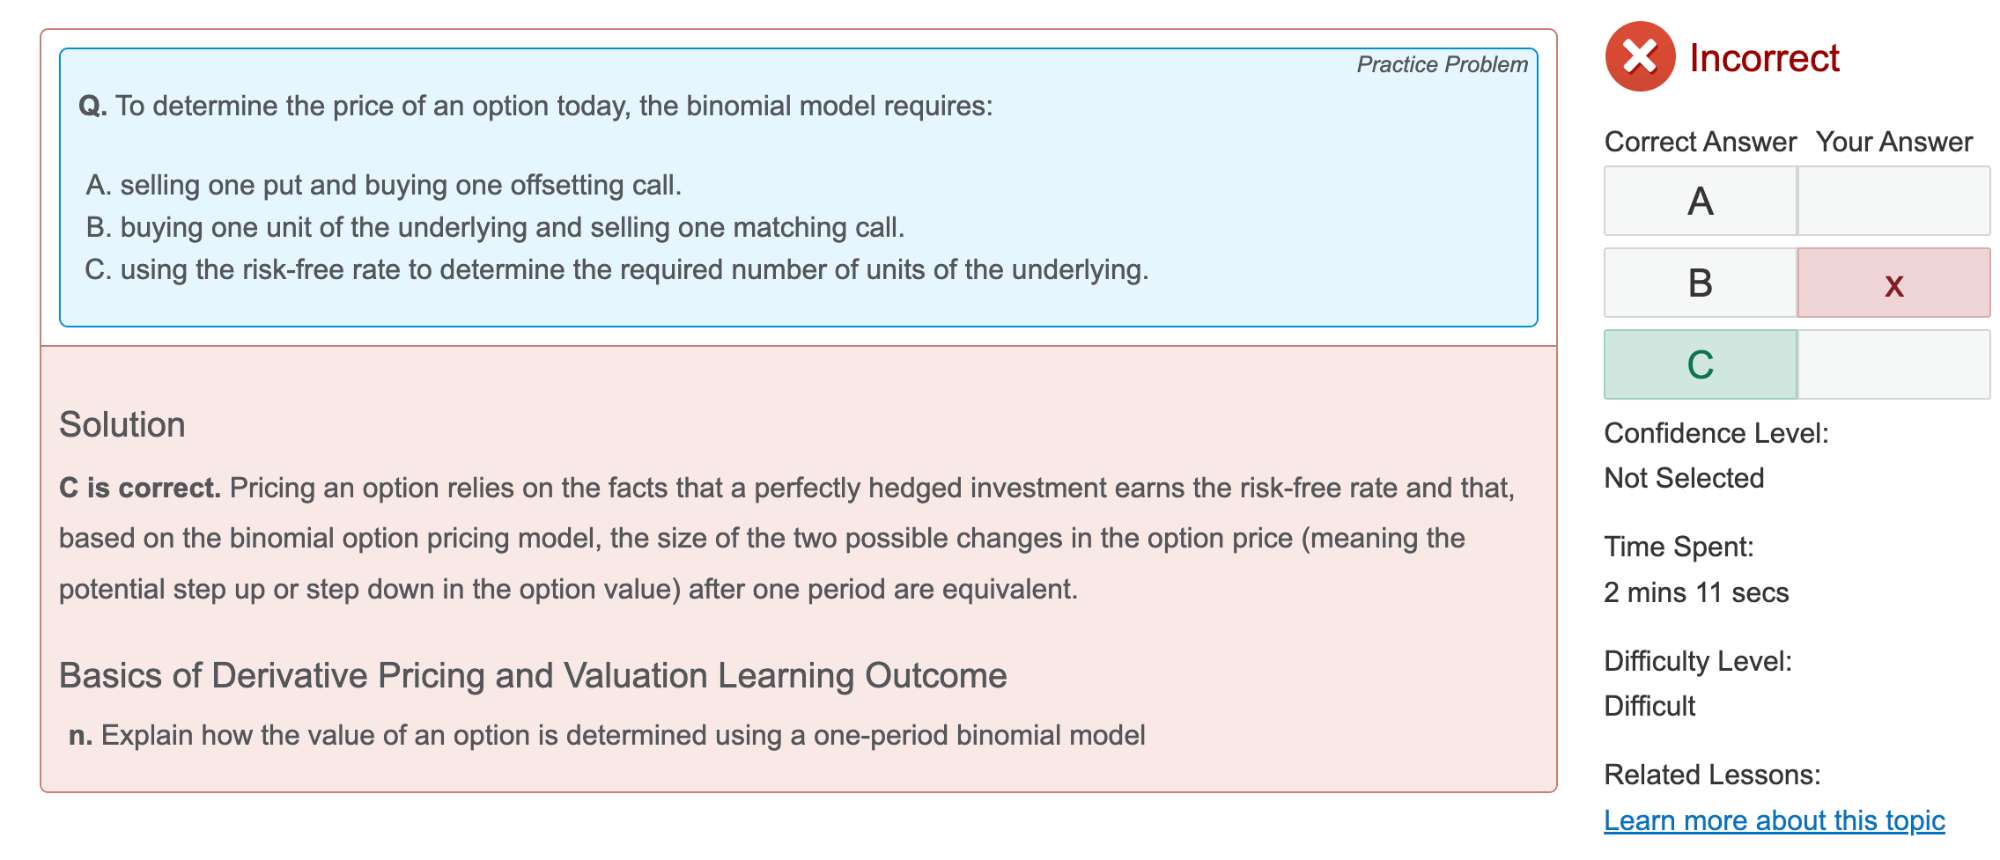Select answer option A text about selling one put
The height and width of the screenshot is (860, 2000).
(x=383, y=185)
